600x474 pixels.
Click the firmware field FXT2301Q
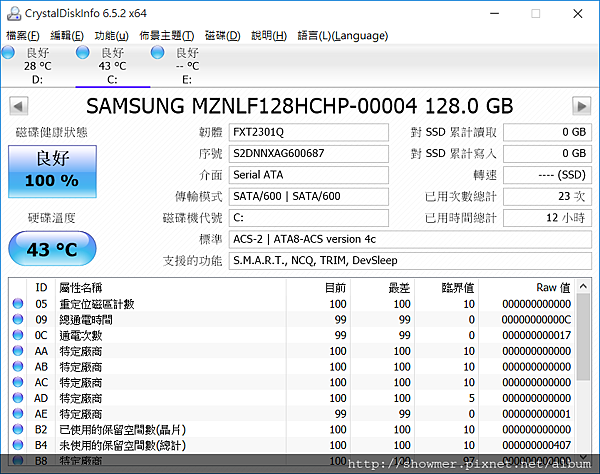tap(309, 132)
